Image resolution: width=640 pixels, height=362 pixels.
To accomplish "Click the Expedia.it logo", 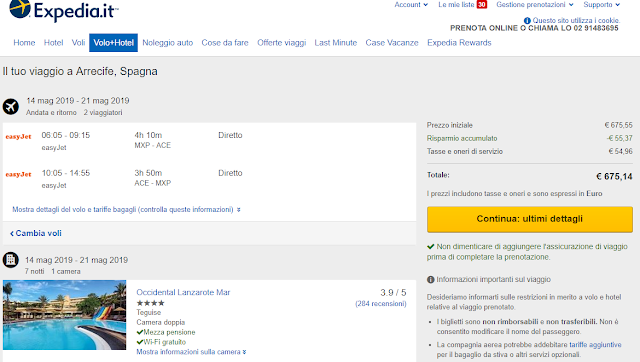I will 64,10.
